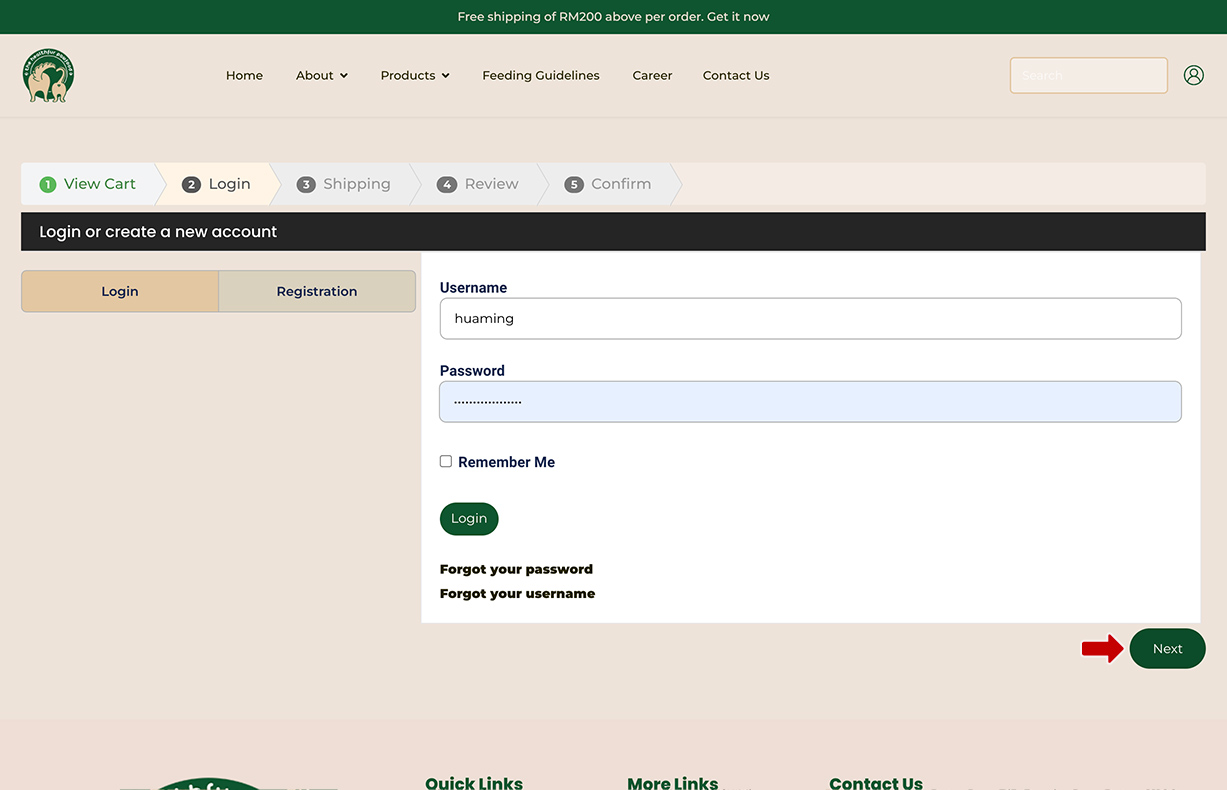Focus the Username input field
Image resolution: width=1227 pixels, height=790 pixels.
[x=810, y=319]
